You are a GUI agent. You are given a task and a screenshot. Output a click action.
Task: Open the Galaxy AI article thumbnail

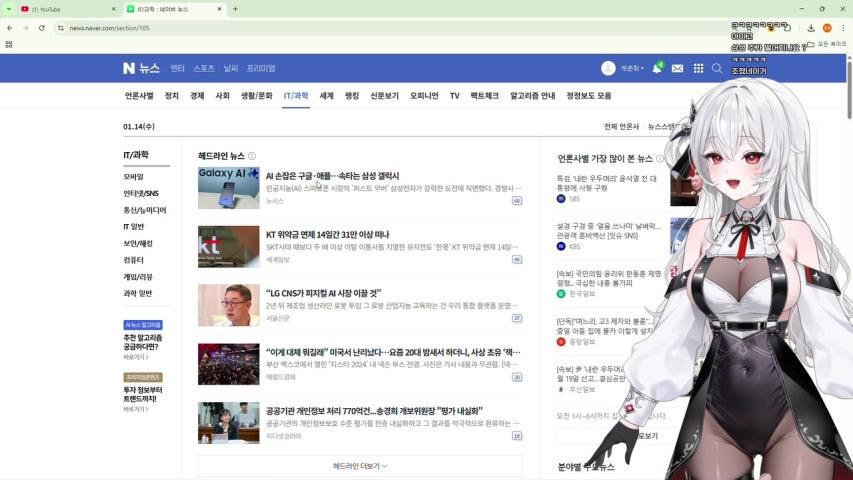(228, 188)
